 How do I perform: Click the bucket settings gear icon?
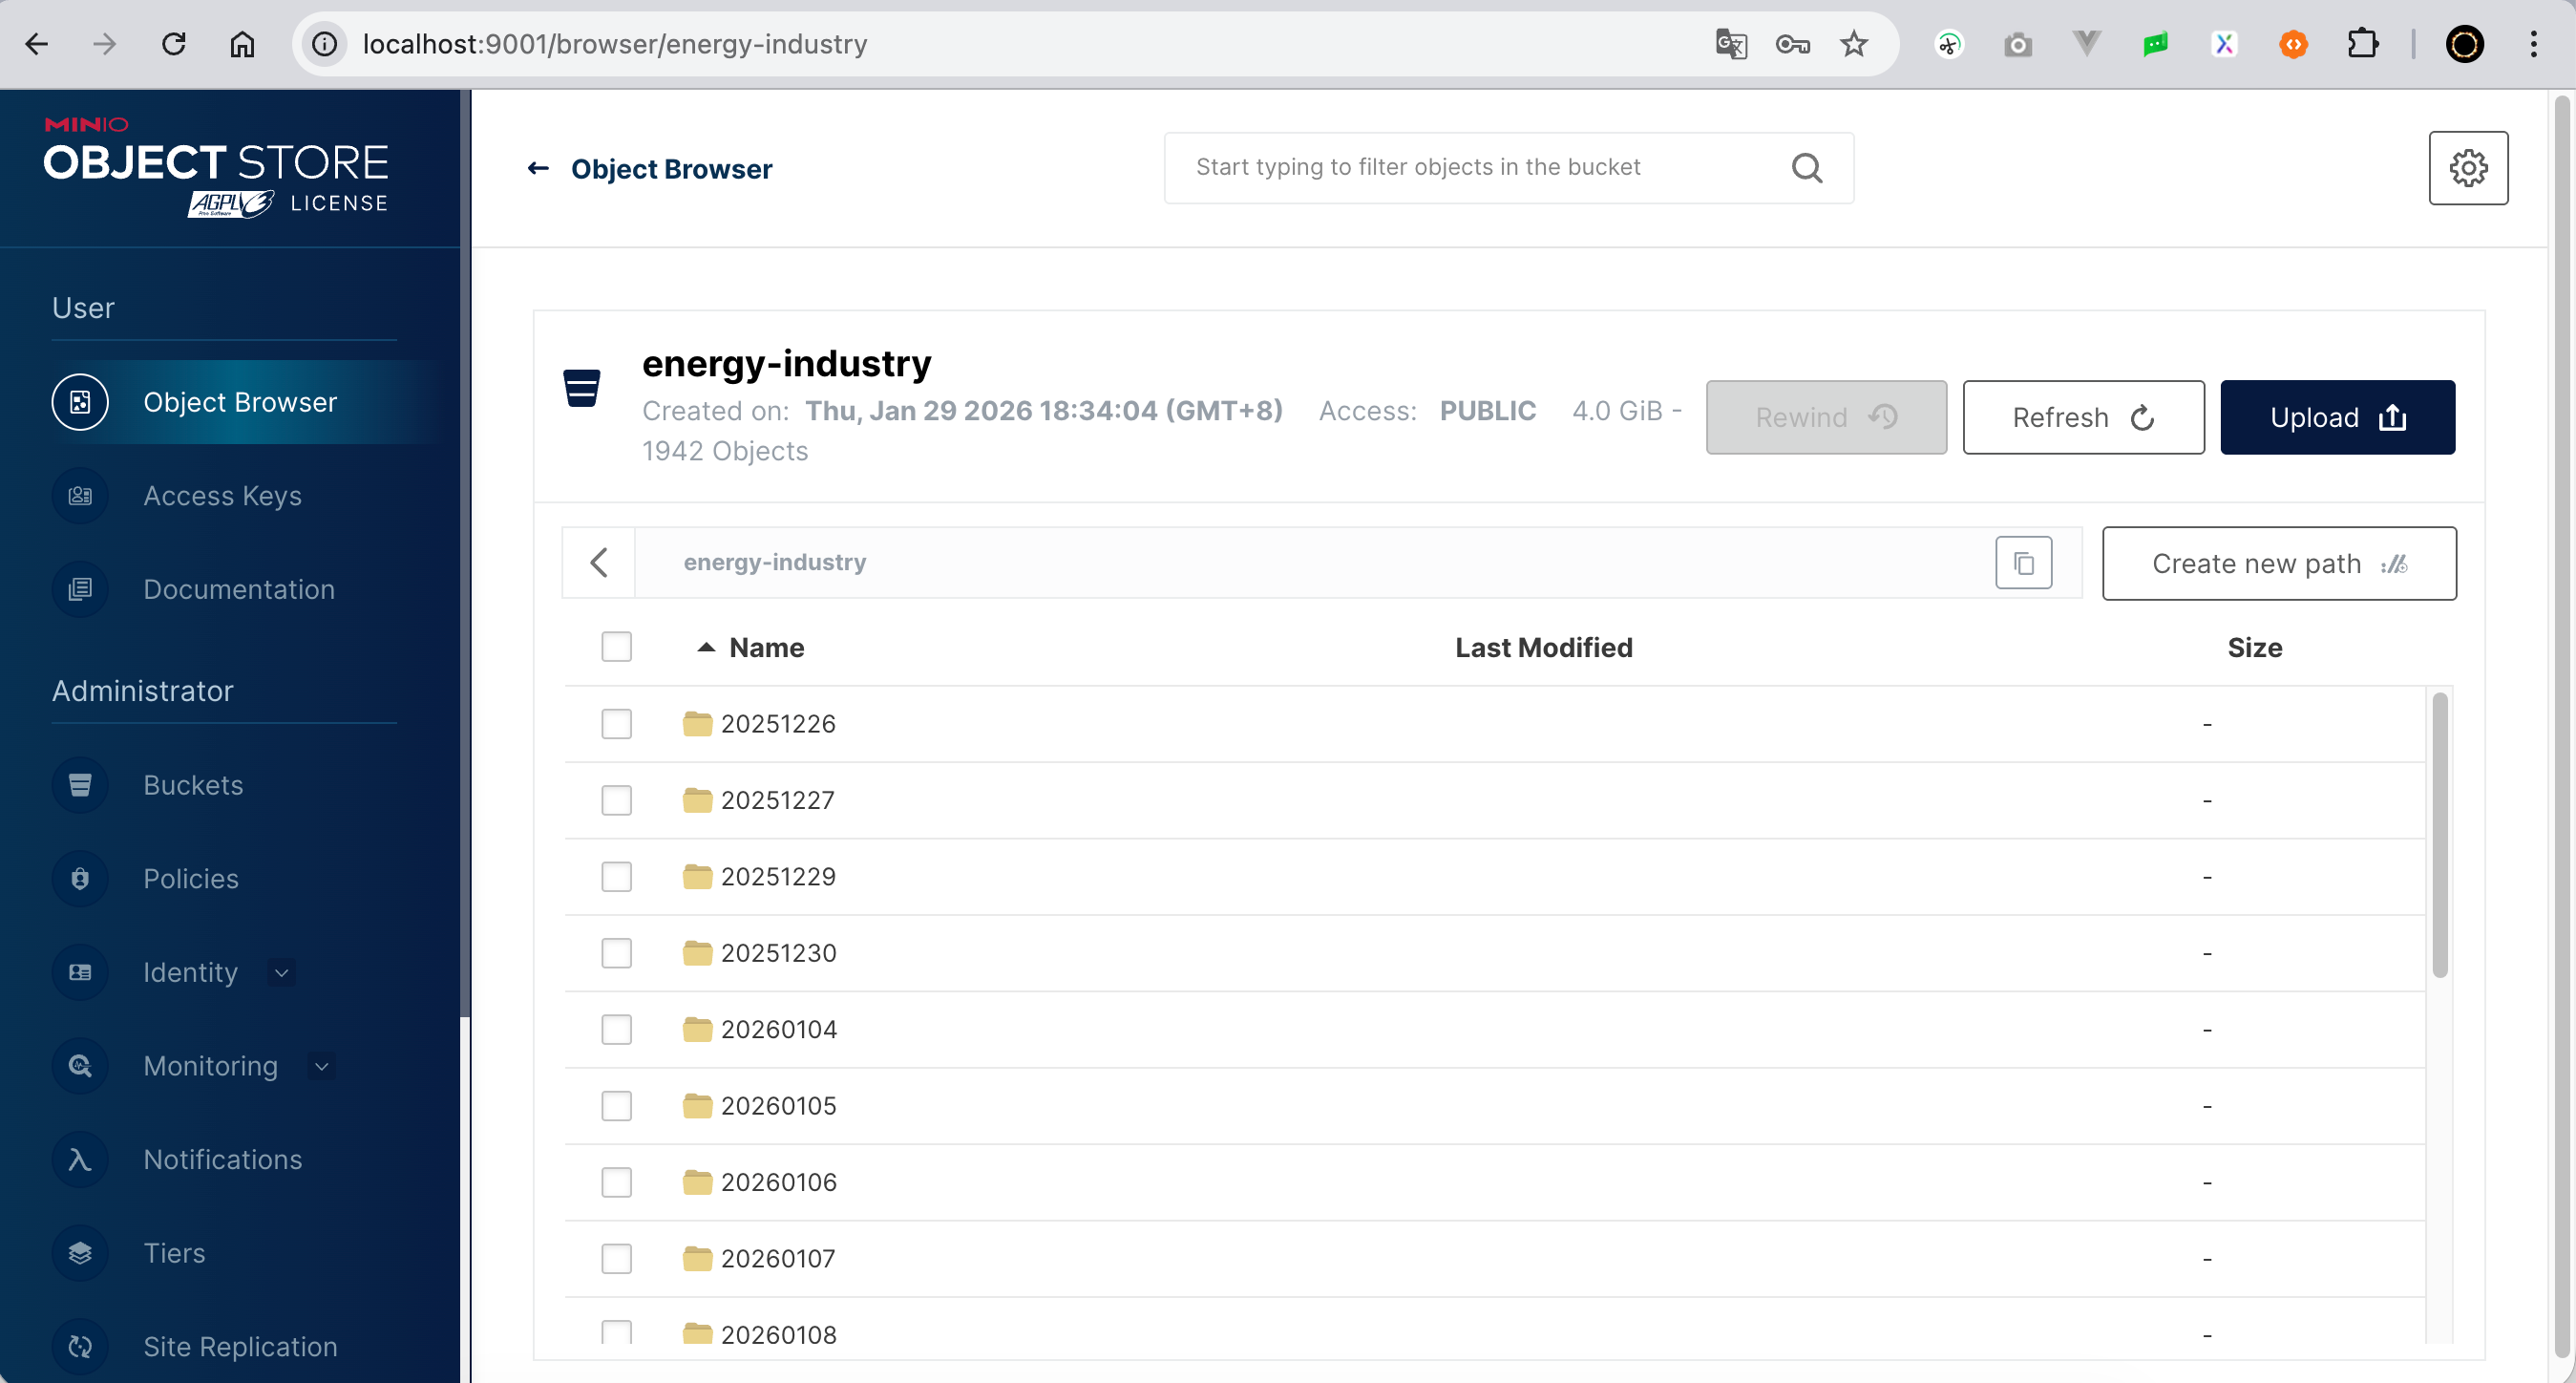[x=2467, y=168]
